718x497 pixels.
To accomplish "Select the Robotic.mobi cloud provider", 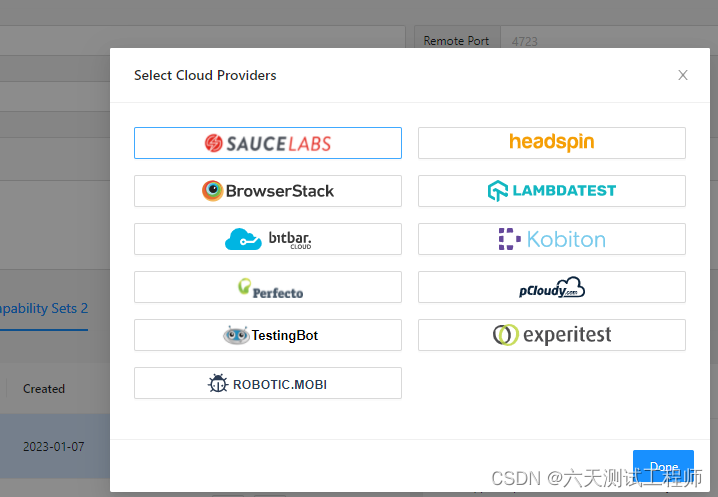I will [x=268, y=383].
